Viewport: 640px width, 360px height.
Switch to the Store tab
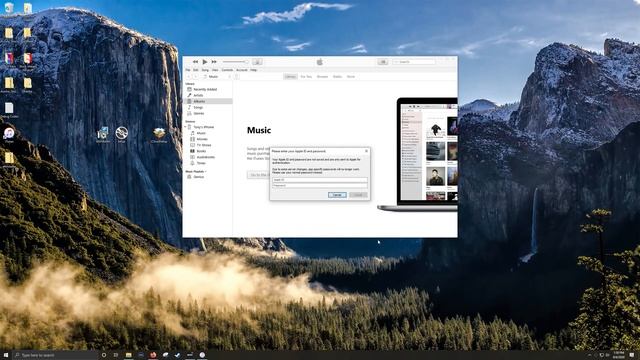point(351,76)
